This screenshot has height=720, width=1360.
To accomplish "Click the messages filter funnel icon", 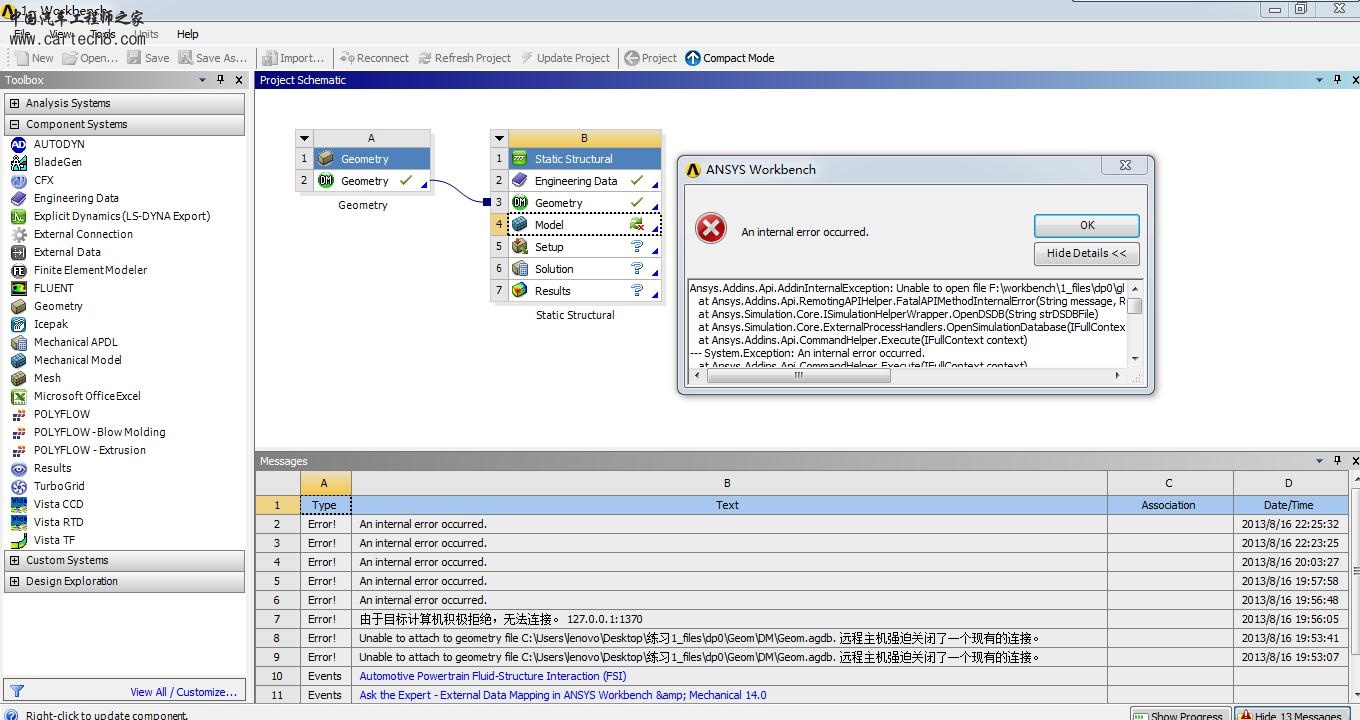I will [17, 691].
